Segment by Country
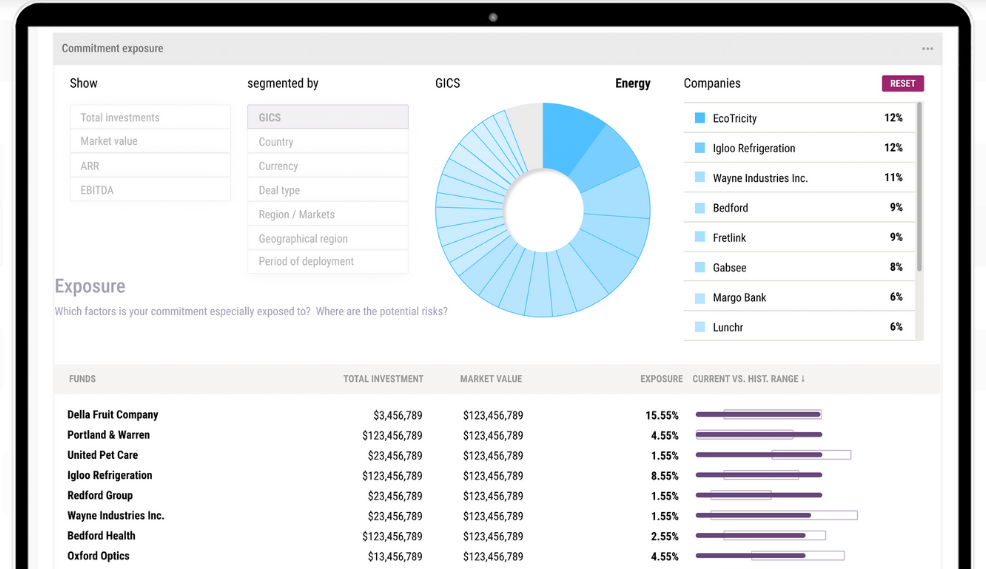This screenshot has height=569, width=986. 327,142
